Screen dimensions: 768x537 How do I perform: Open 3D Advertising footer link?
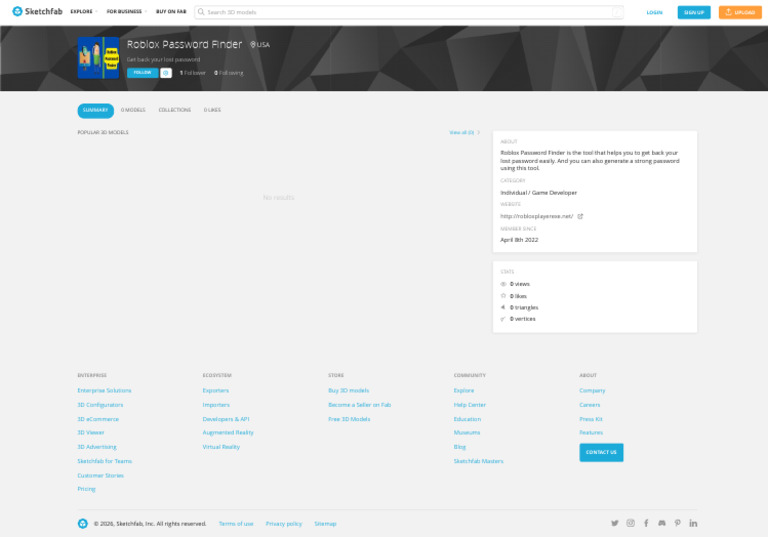click(97, 447)
